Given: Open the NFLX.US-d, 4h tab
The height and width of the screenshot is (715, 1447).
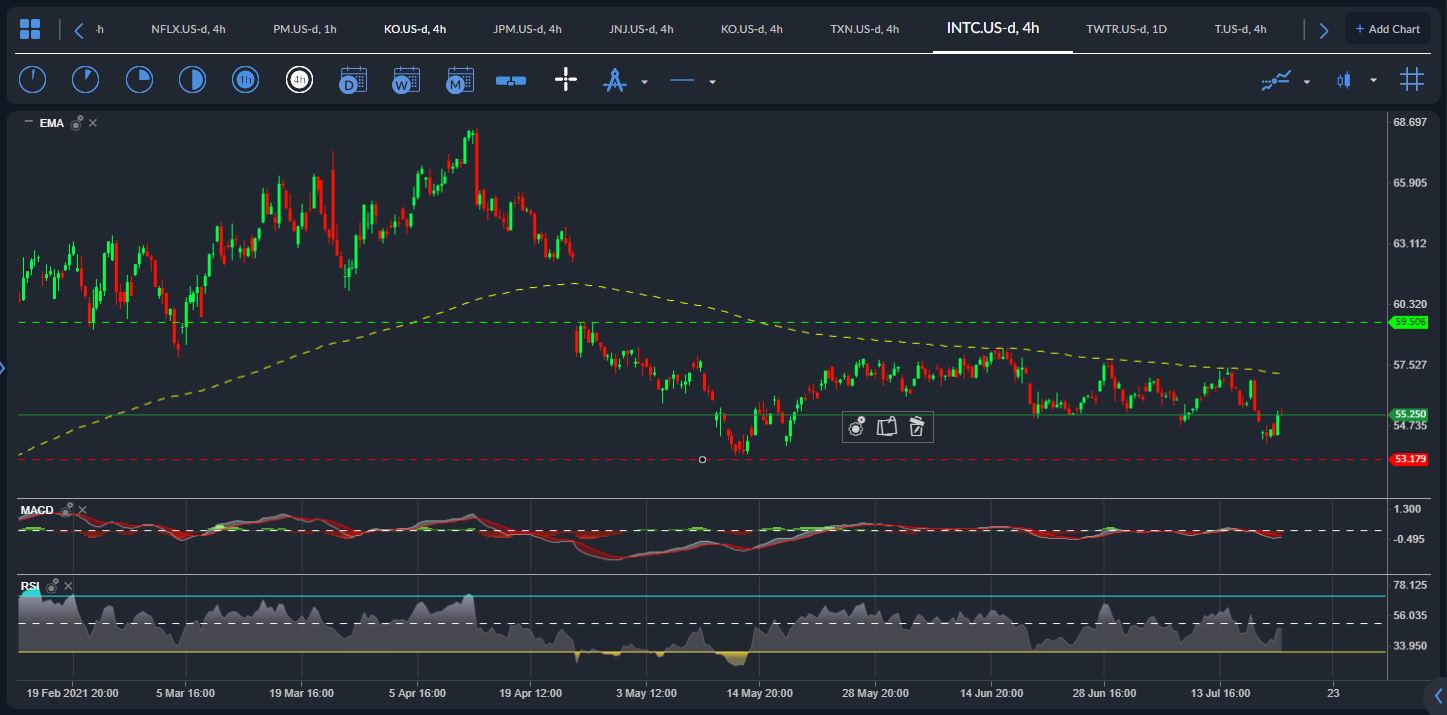Looking at the screenshot, I should pos(188,29).
